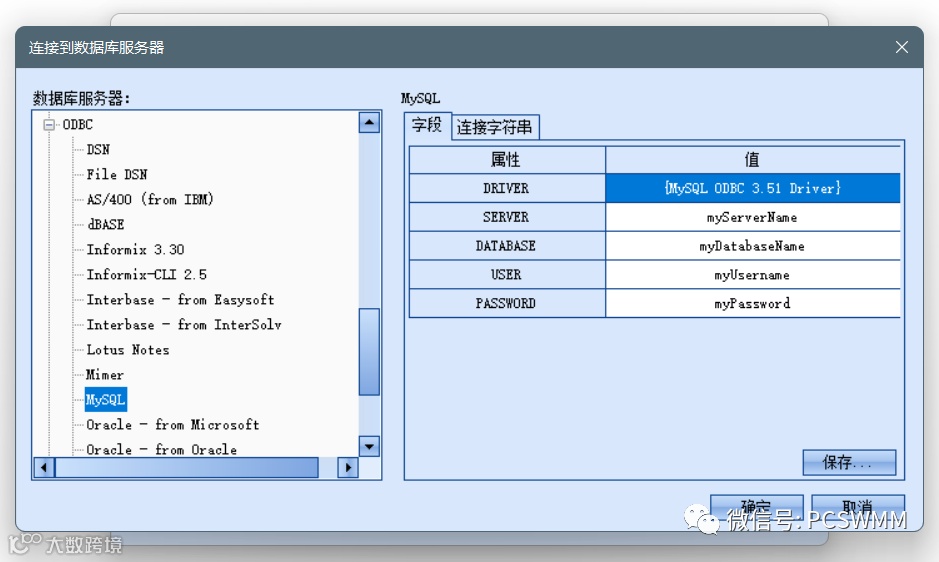Screen dimensions: 939x562
Task: Select the MySQL tree item
Action: click(105, 400)
